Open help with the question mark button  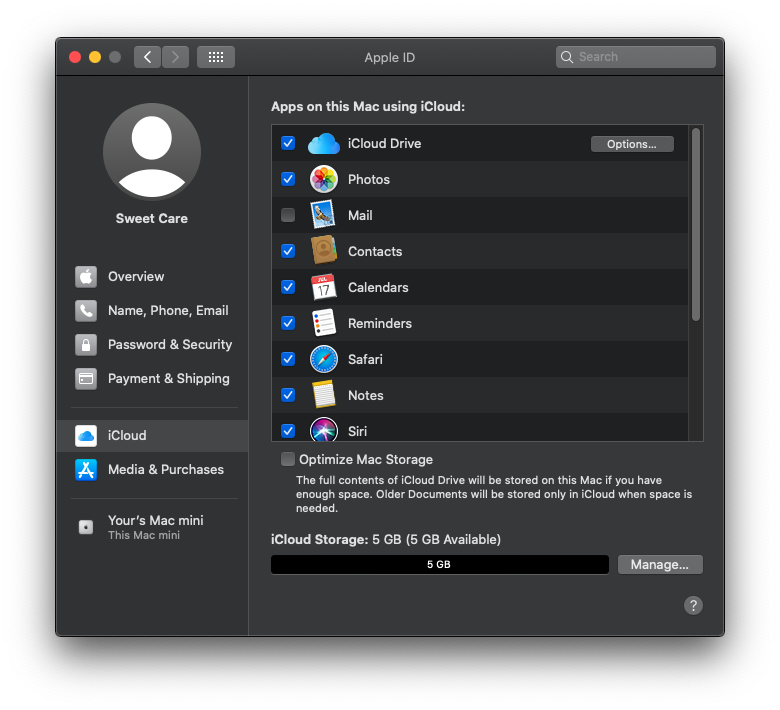point(693,606)
